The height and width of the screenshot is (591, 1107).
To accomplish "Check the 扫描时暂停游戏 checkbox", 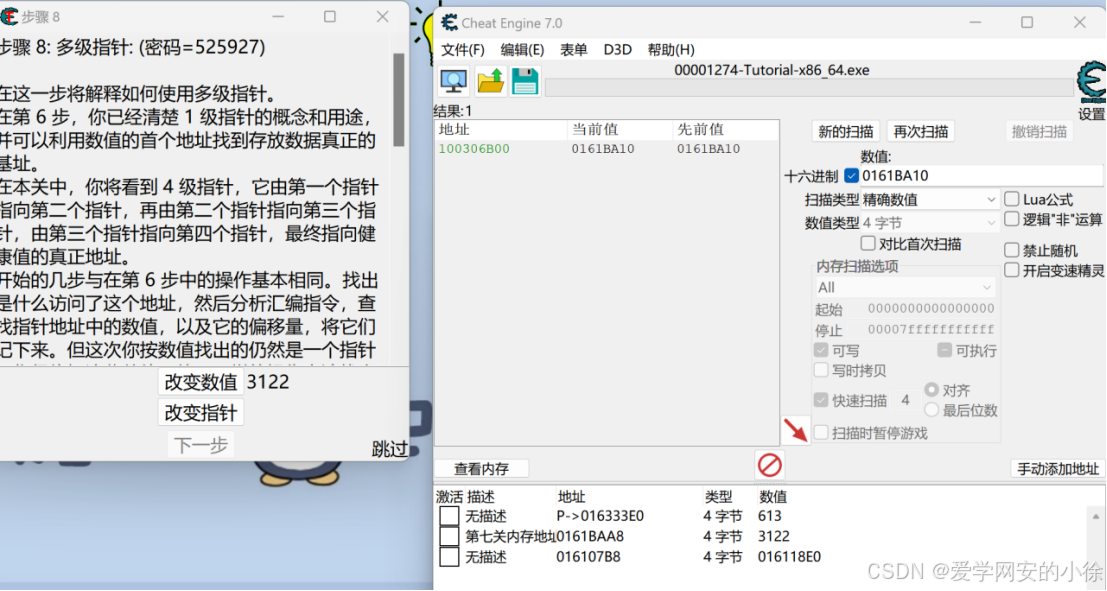I will (x=821, y=432).
